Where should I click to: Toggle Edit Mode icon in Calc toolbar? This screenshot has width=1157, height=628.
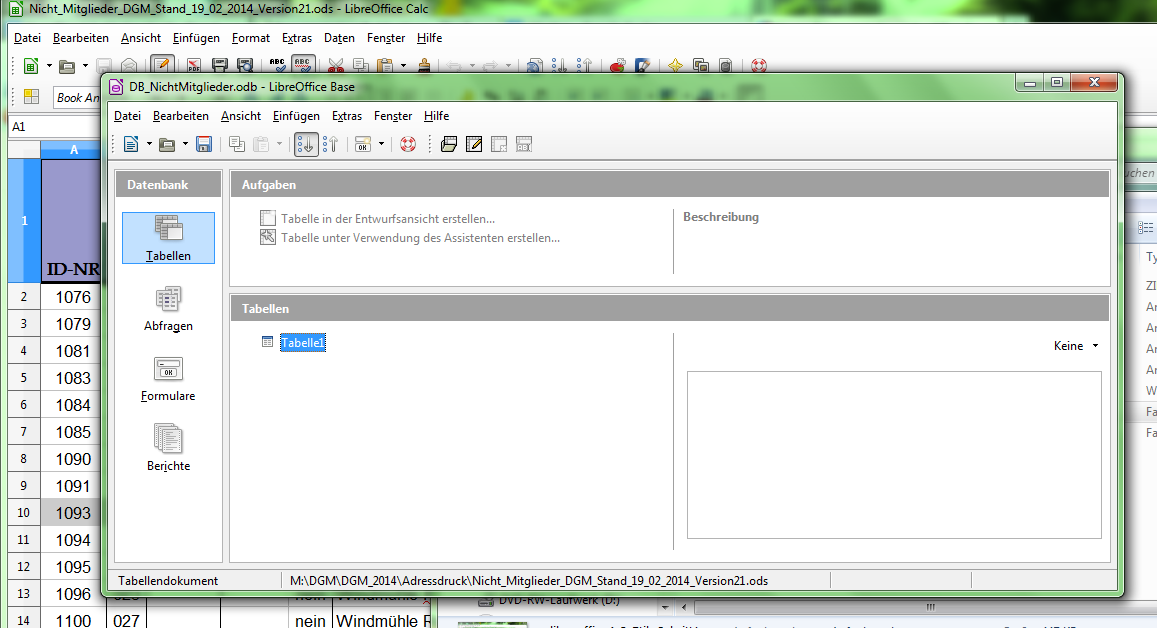tap(162, 64)
